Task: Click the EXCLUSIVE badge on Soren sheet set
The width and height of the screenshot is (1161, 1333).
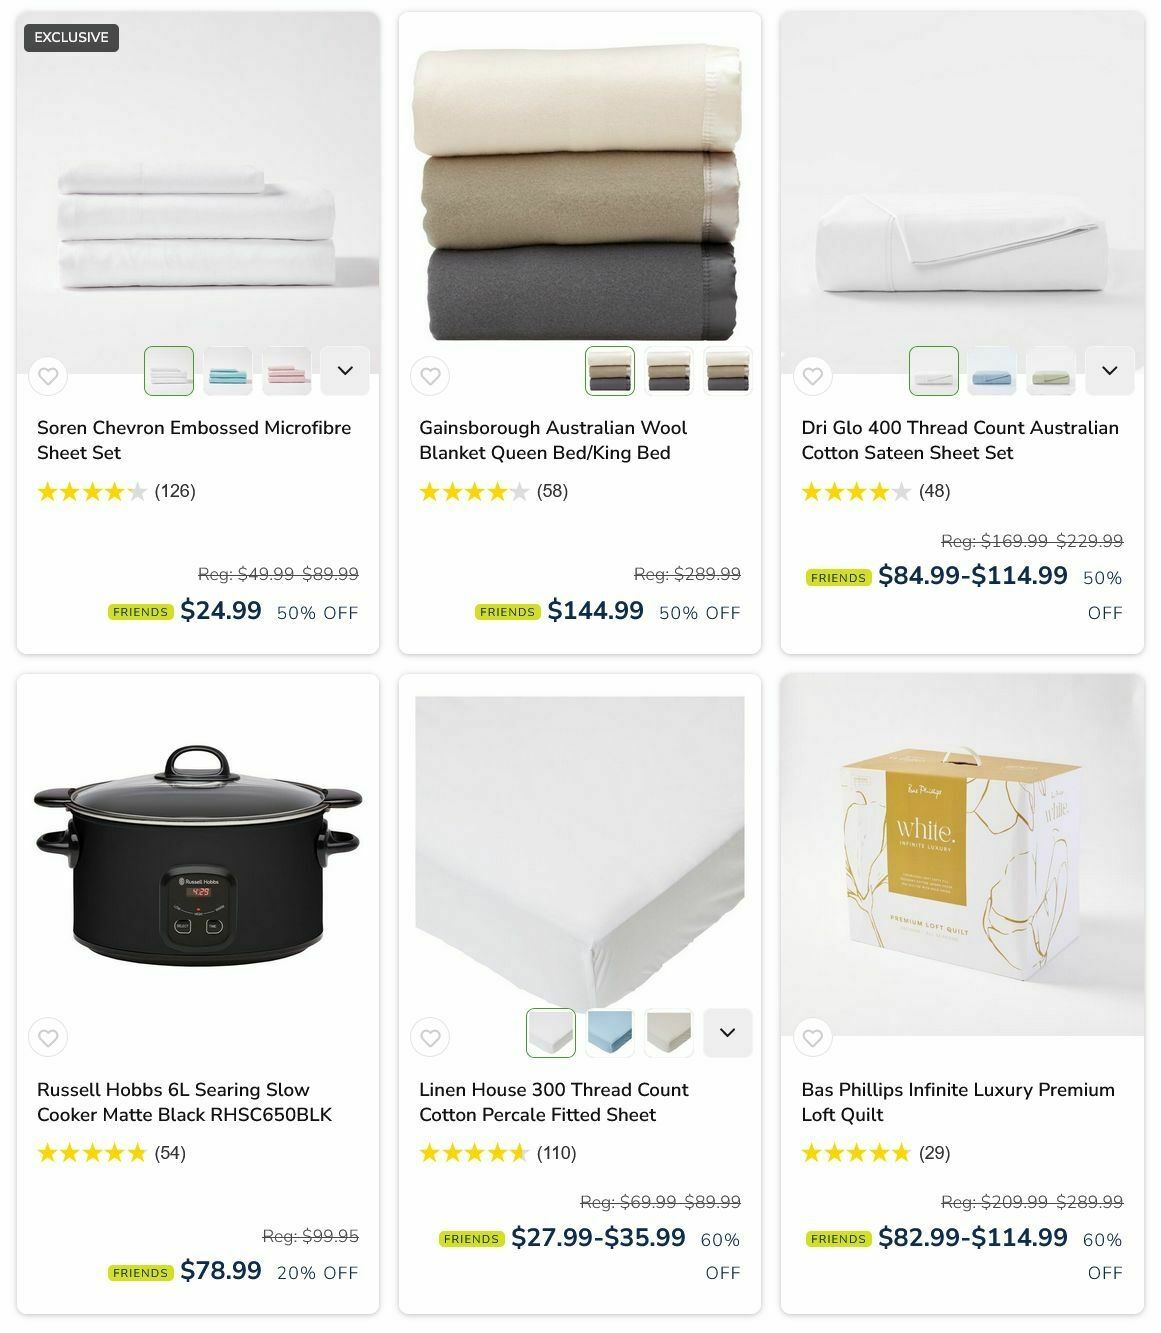Action: pyautogui.click(x=71, y=38)
